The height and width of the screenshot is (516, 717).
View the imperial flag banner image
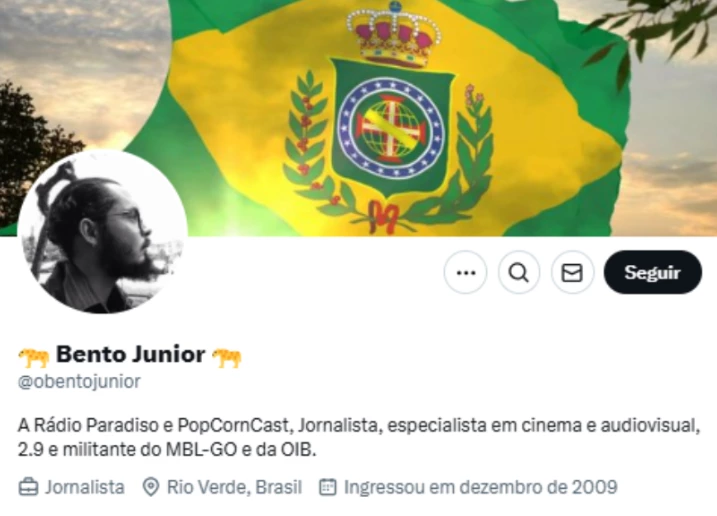click(x=358, y=118)
